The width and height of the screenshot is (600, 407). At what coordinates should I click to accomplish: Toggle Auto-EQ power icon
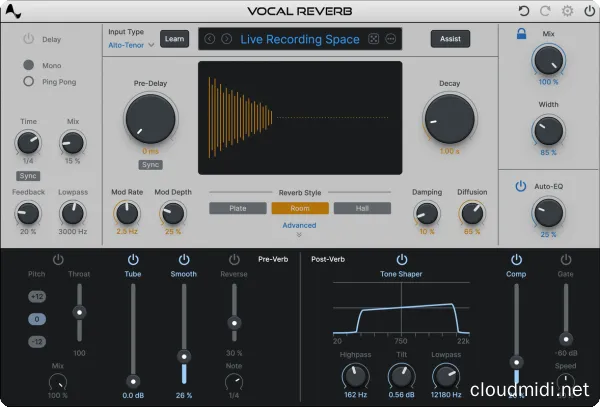(x=521, y=186)
